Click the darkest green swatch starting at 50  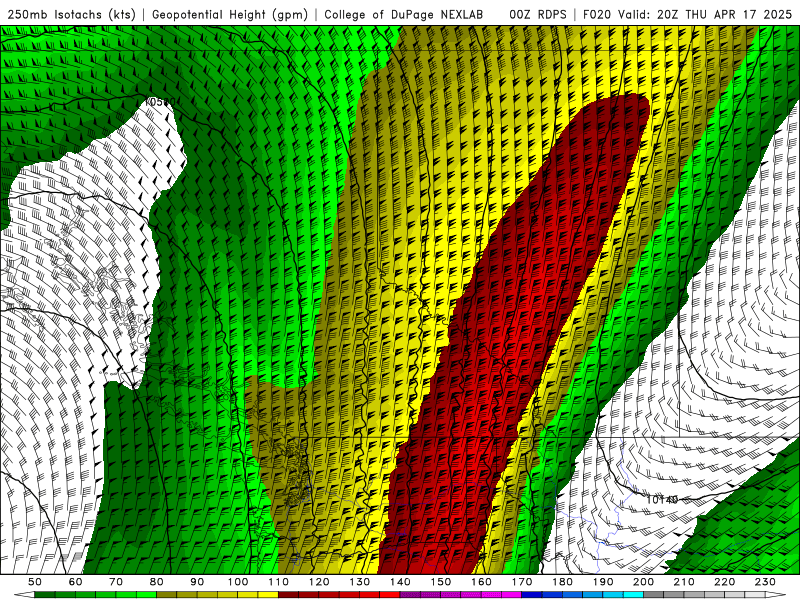(x=44, y=595)
